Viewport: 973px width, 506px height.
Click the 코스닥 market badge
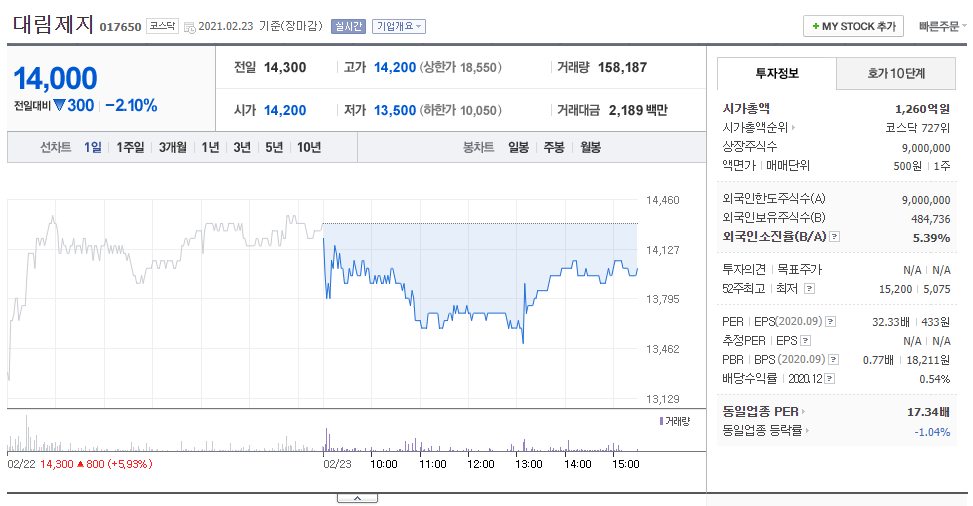tap(163, 26)
